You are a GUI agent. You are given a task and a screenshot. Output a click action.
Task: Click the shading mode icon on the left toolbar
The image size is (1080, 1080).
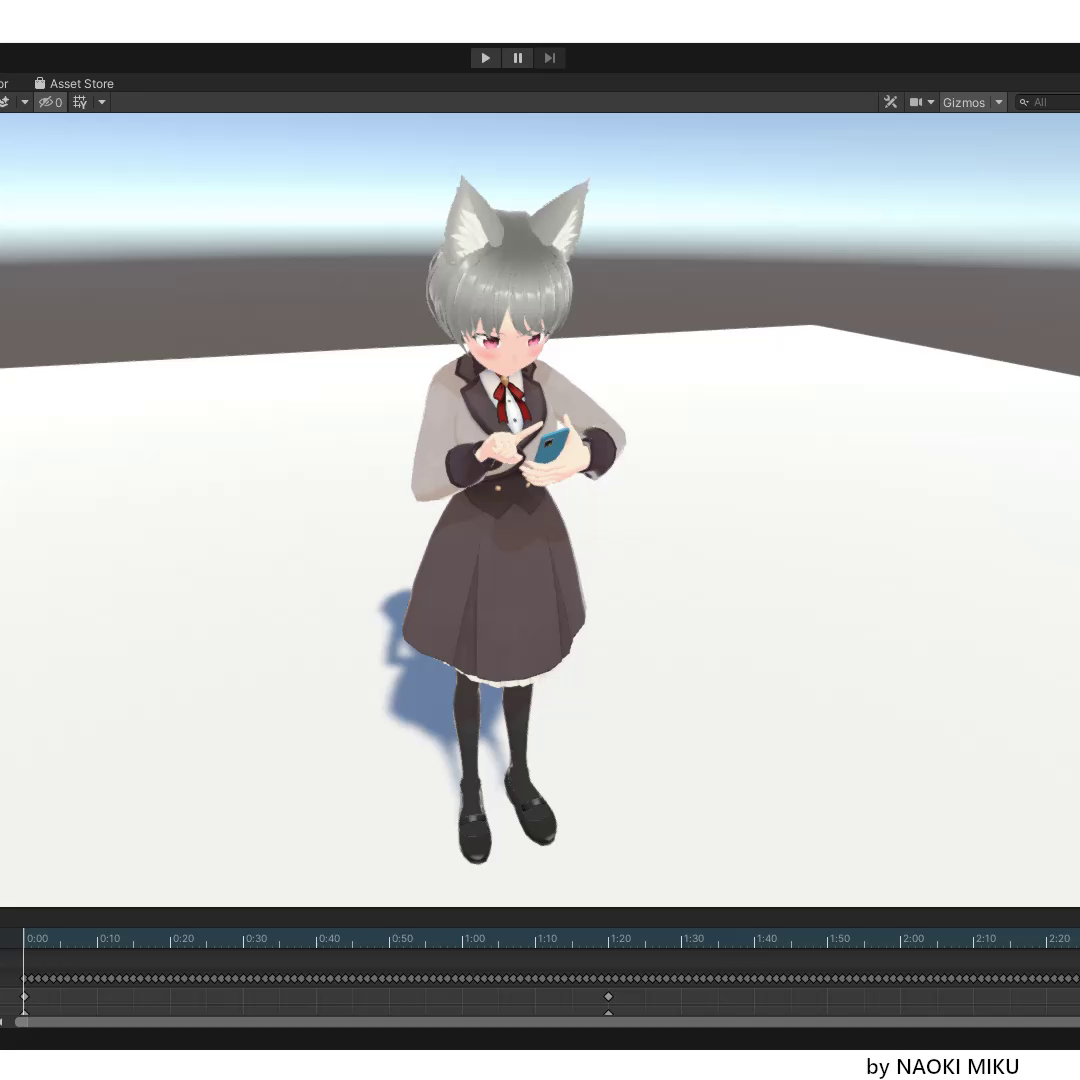[5, 102]
